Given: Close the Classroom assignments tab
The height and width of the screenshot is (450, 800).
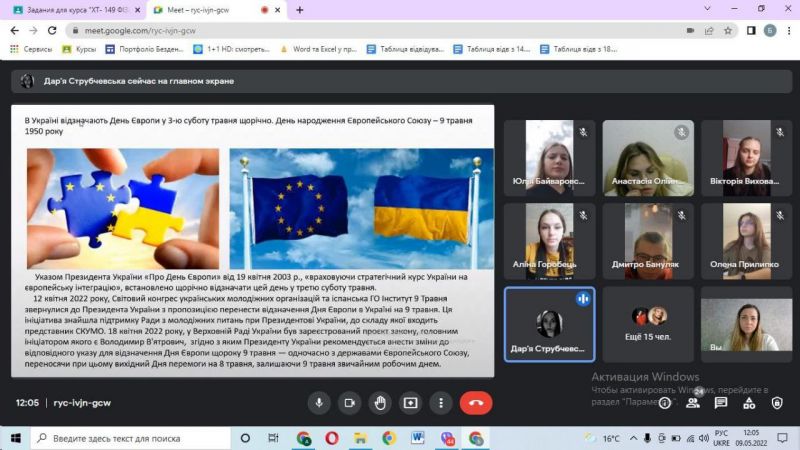Looking at the screenshot, I should pyautogui.click(x=138, y=10).
